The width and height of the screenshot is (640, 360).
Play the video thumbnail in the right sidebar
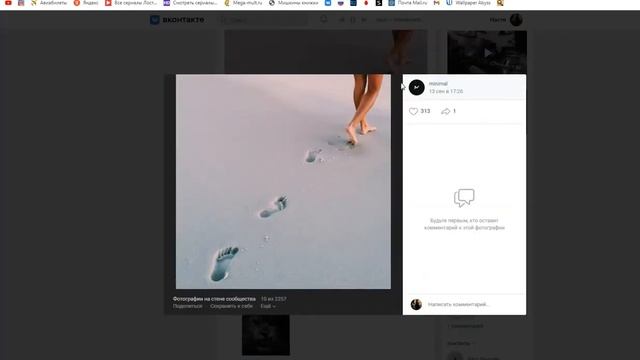point(487,52)
